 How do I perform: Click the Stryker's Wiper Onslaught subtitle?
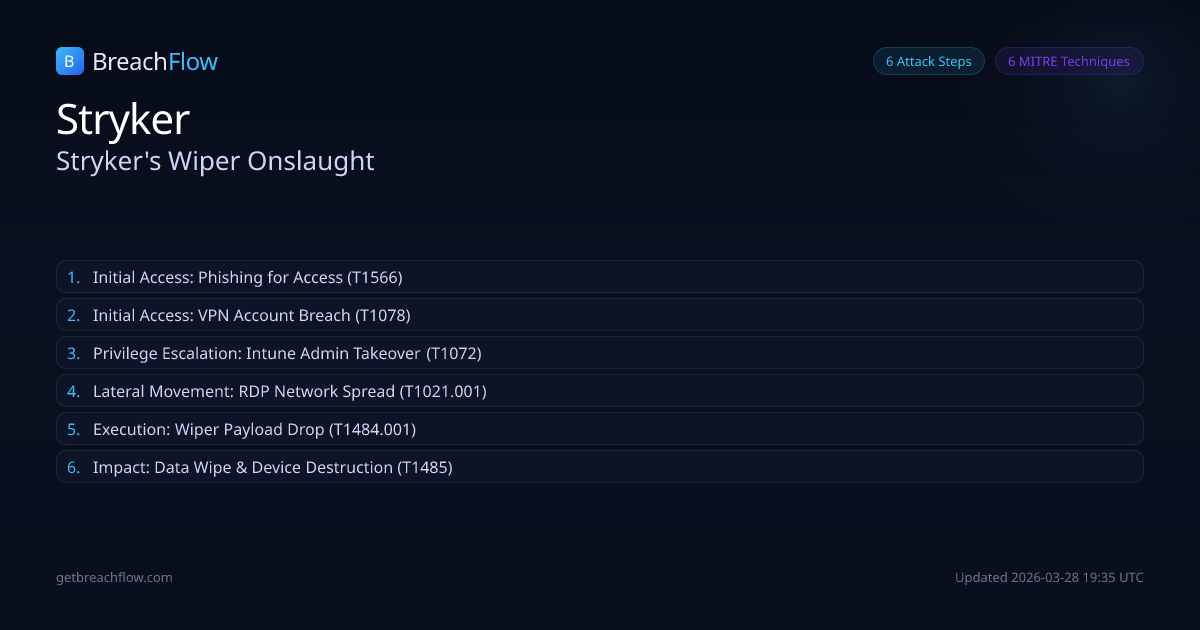pos(215,160)
